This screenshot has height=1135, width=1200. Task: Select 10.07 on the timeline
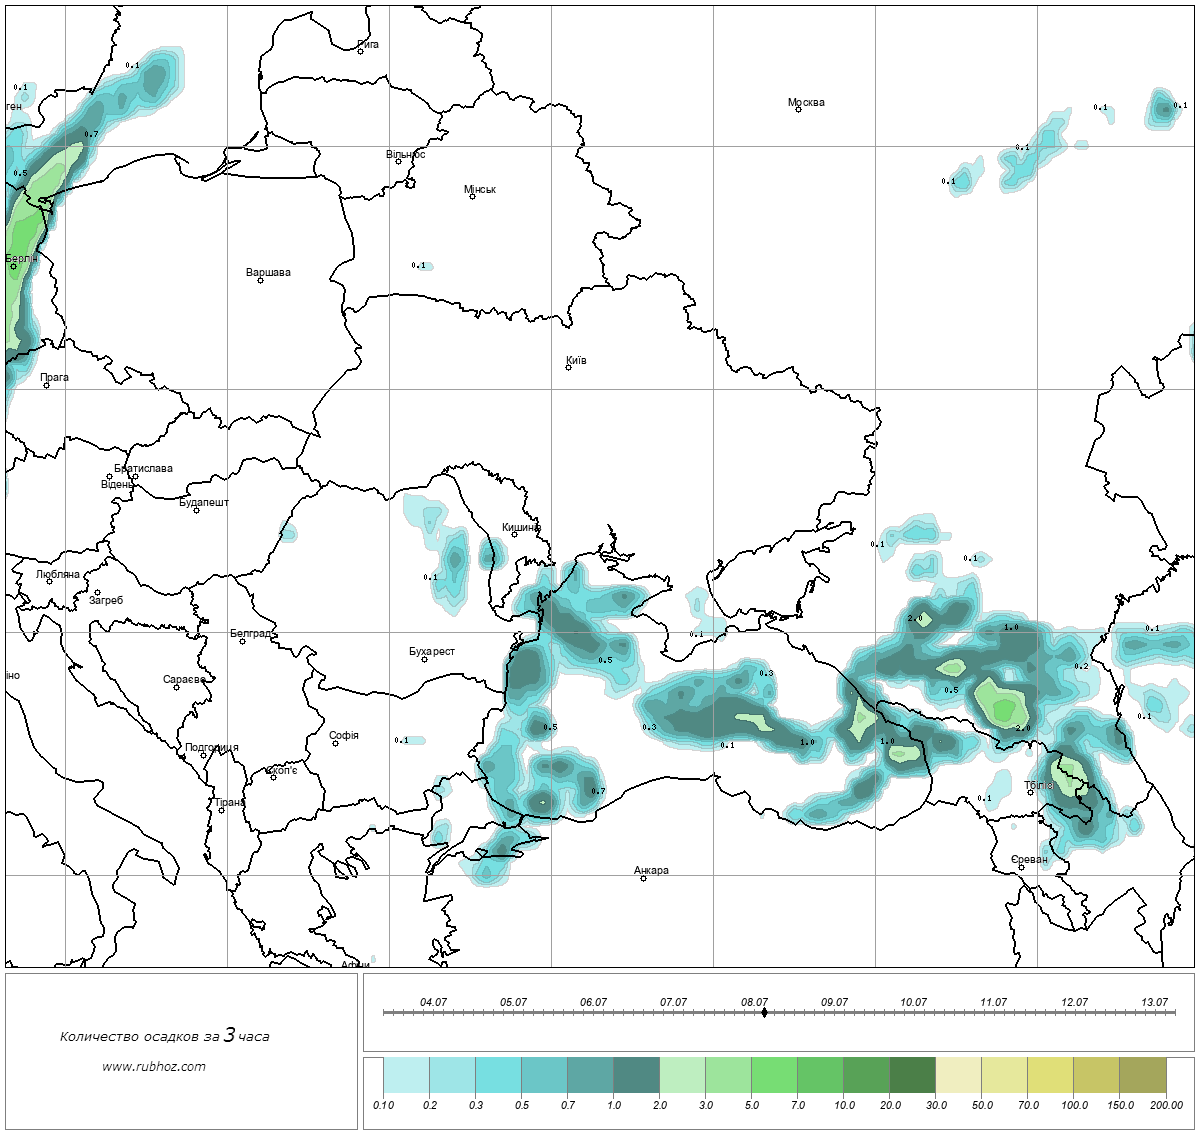click(x=913, y=1012)
